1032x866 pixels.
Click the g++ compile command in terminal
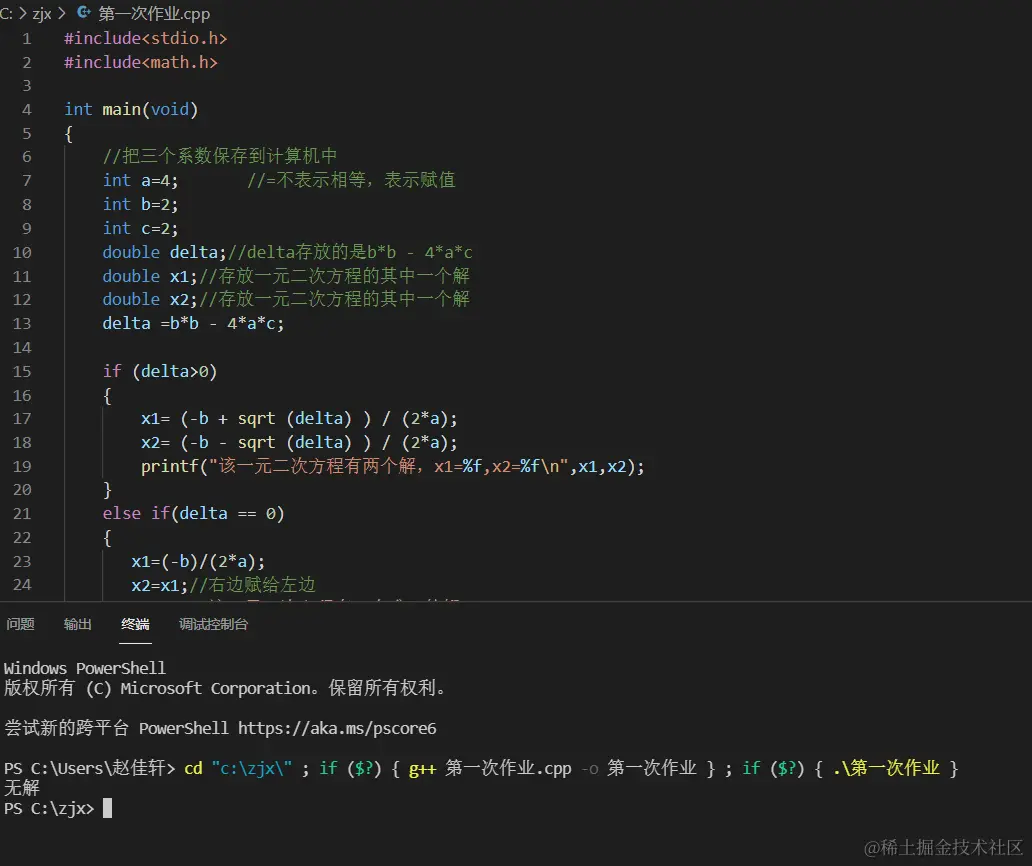pyautogui.click(x=553, y=768)
